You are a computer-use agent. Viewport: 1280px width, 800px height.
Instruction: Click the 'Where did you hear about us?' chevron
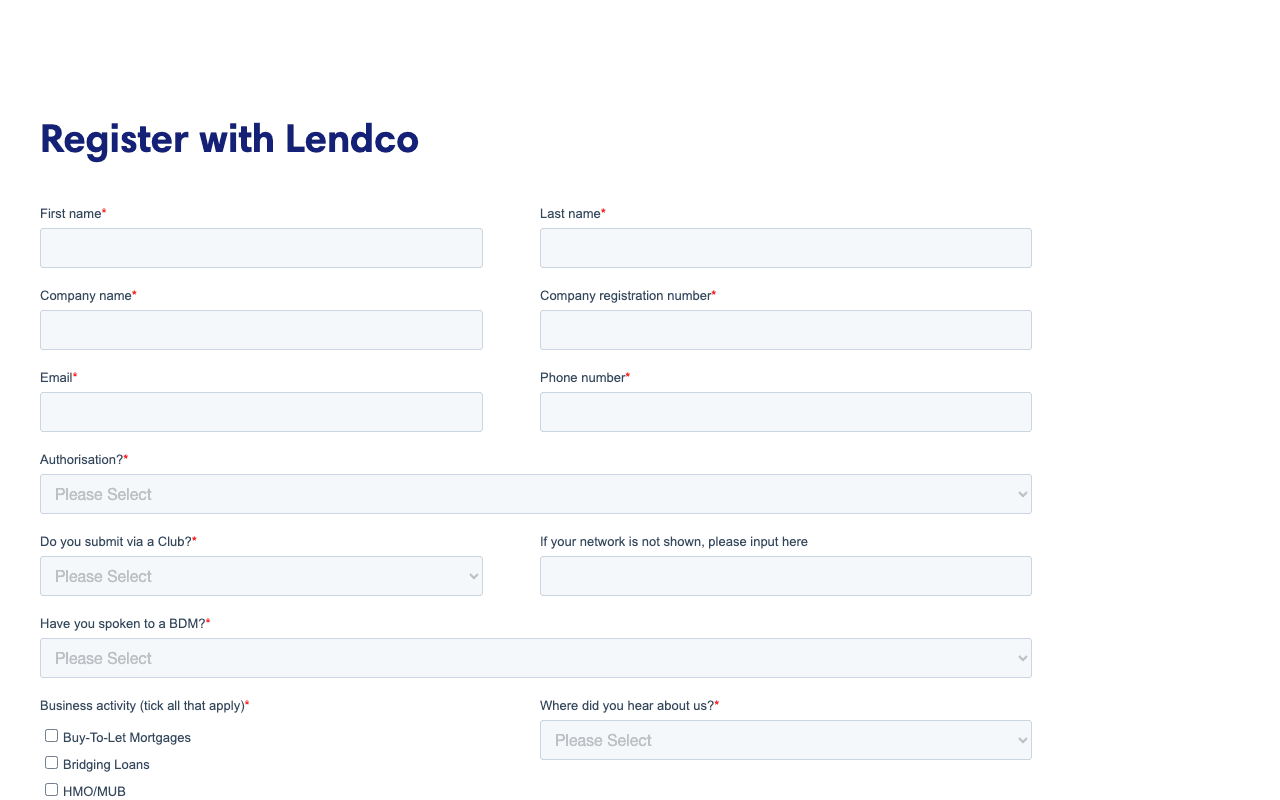(x=1022, y=740)
